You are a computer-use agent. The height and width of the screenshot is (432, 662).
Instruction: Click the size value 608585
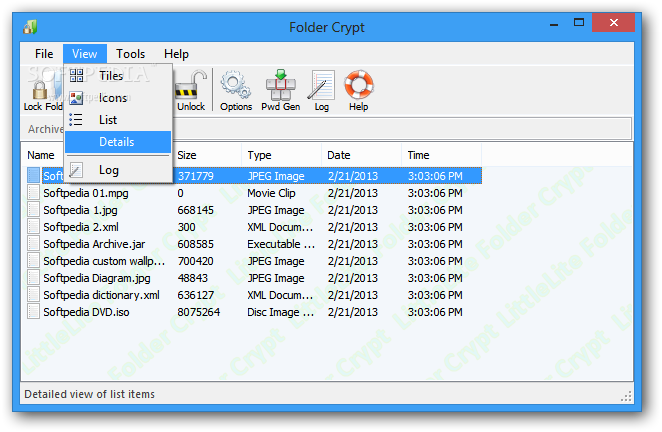(195, 244)
